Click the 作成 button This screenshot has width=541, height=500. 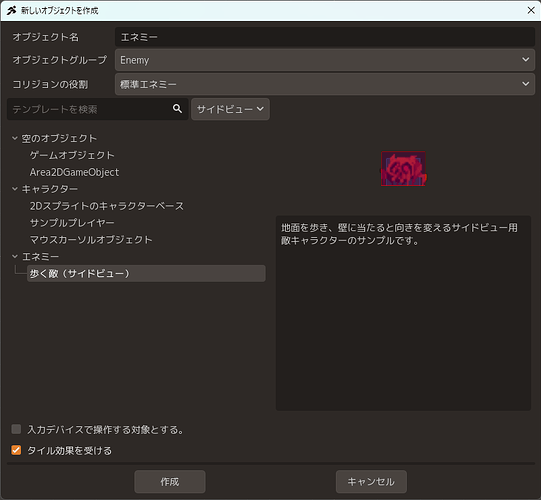click(170, 481)
